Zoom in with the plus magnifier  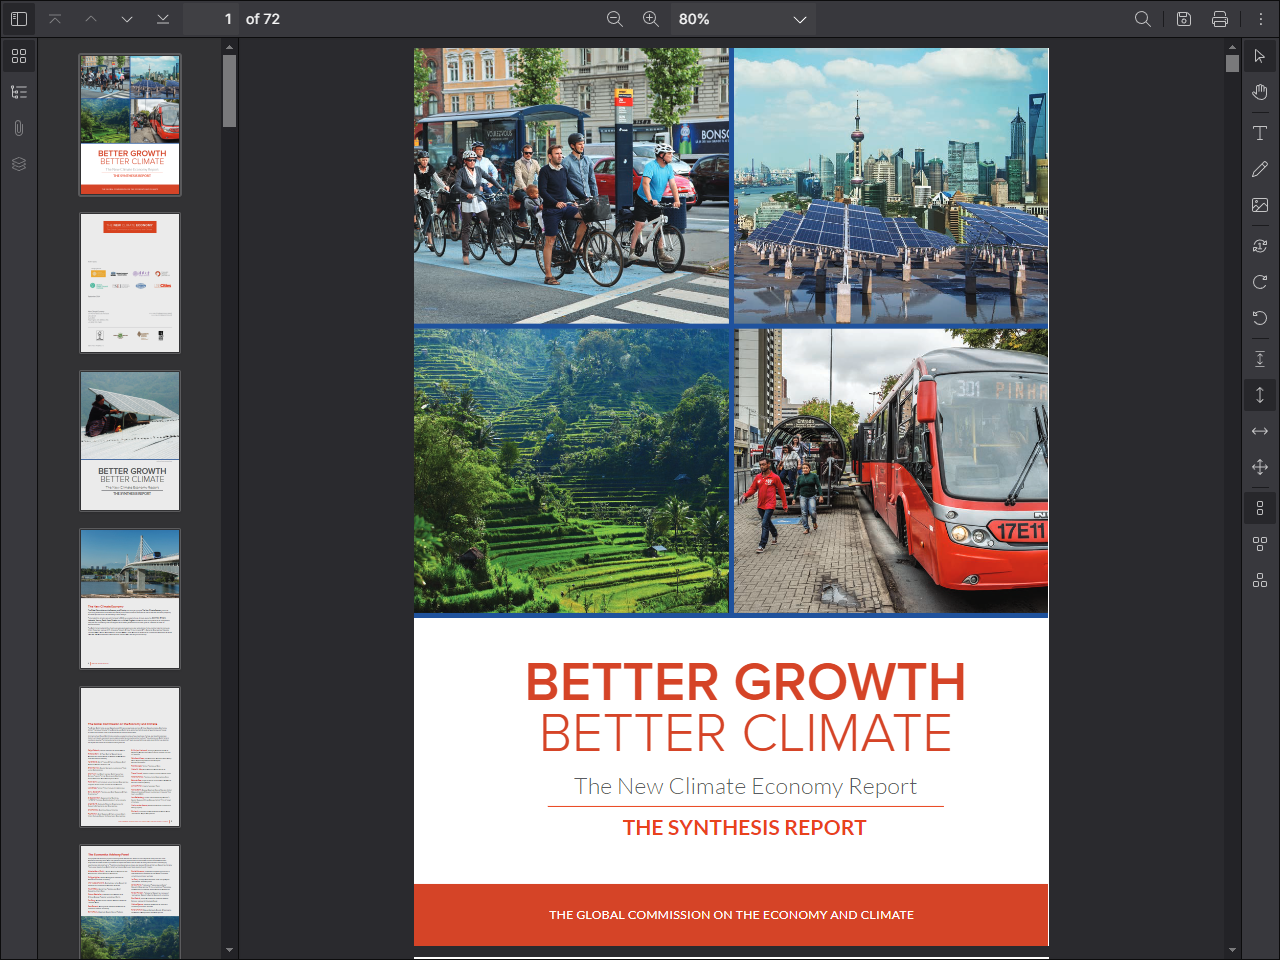651,19
